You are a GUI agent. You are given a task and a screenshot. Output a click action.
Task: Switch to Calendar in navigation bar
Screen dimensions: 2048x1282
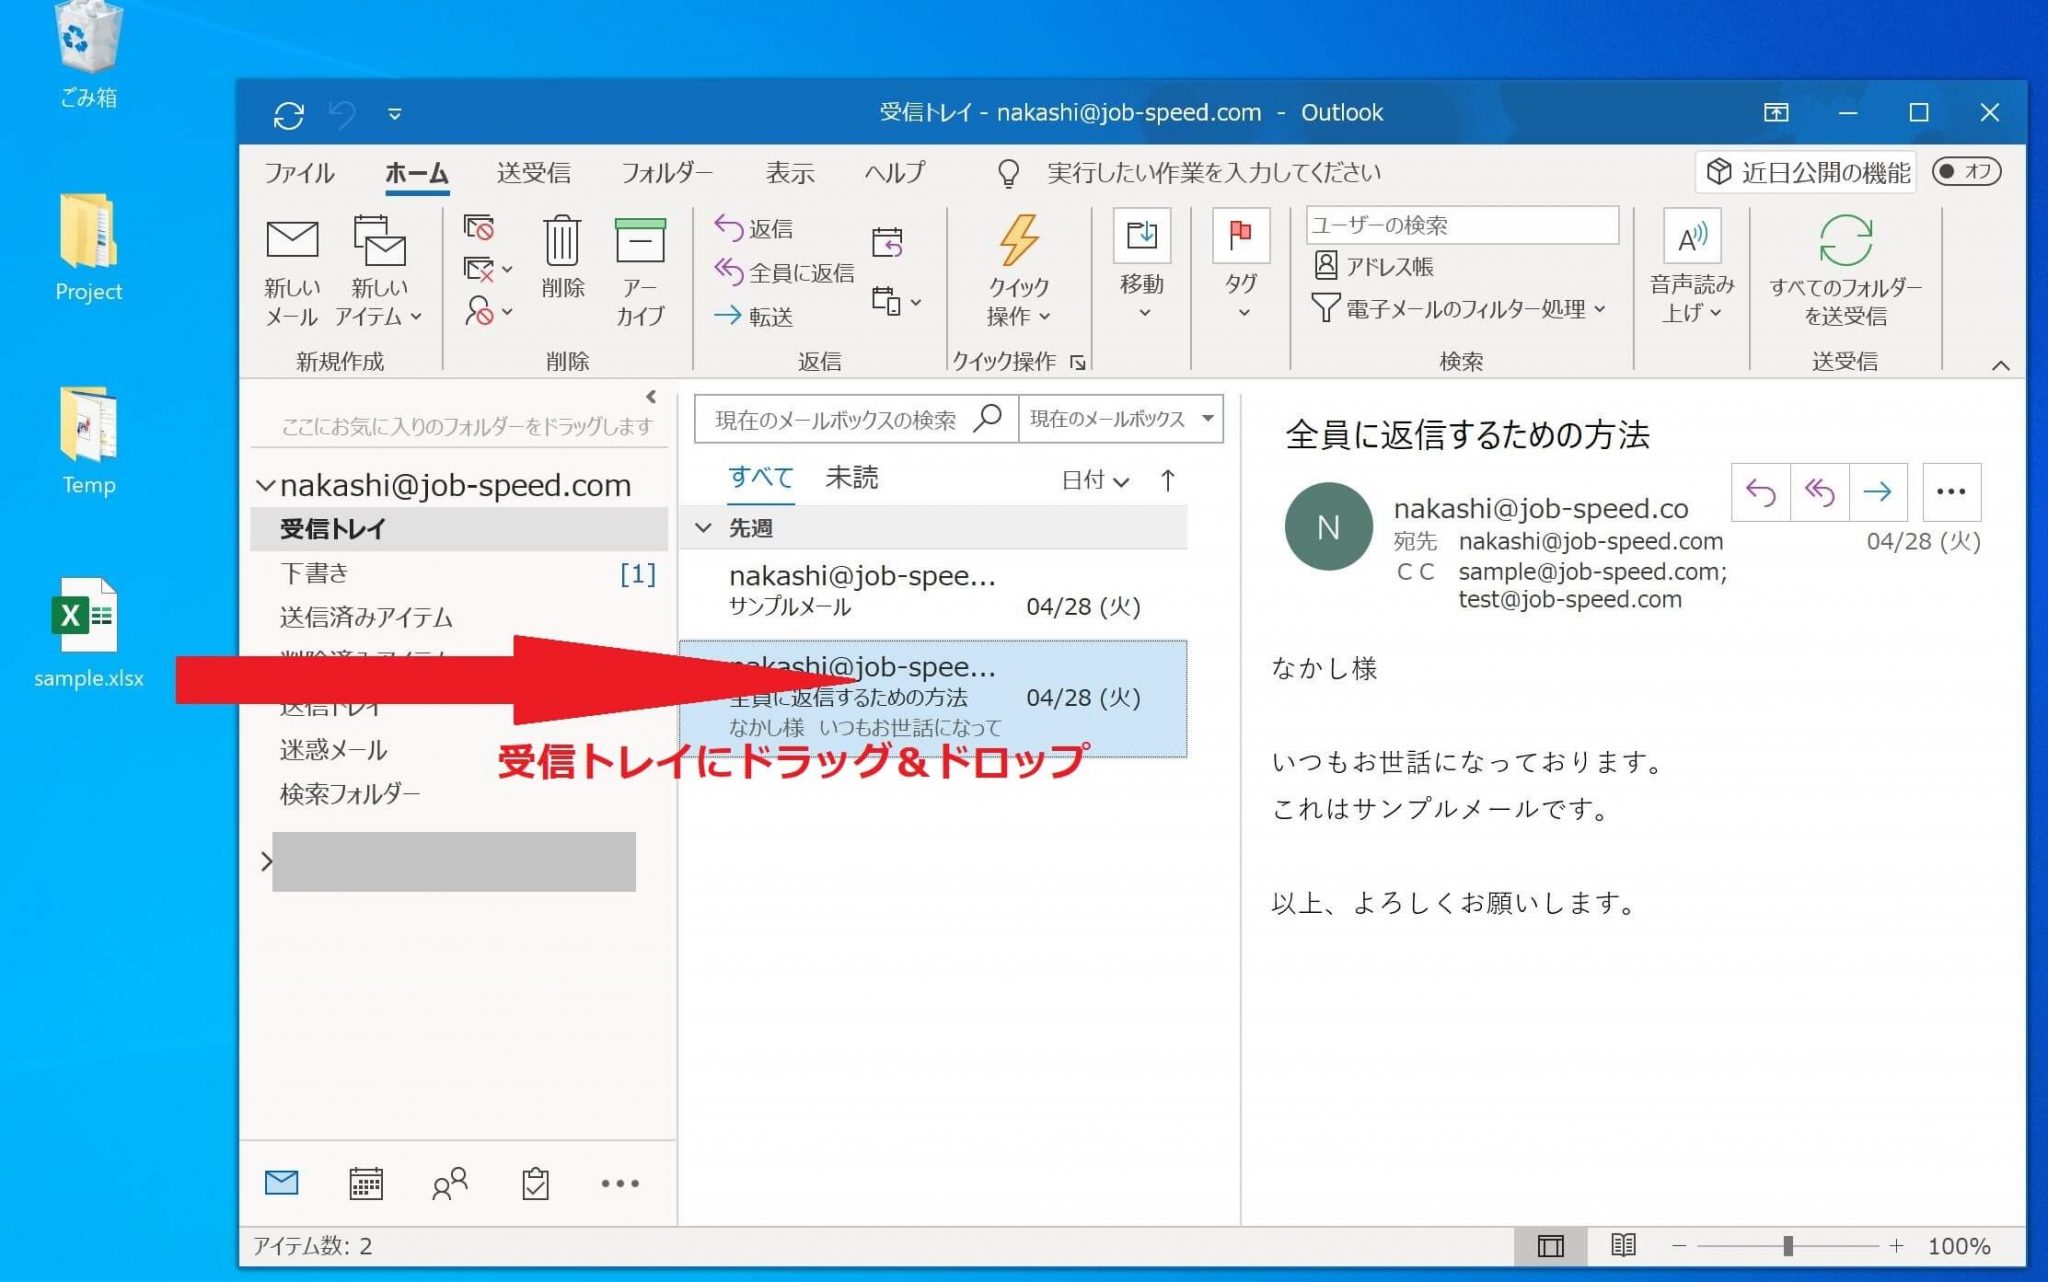pyautogui.click(x=366, y=1184)
